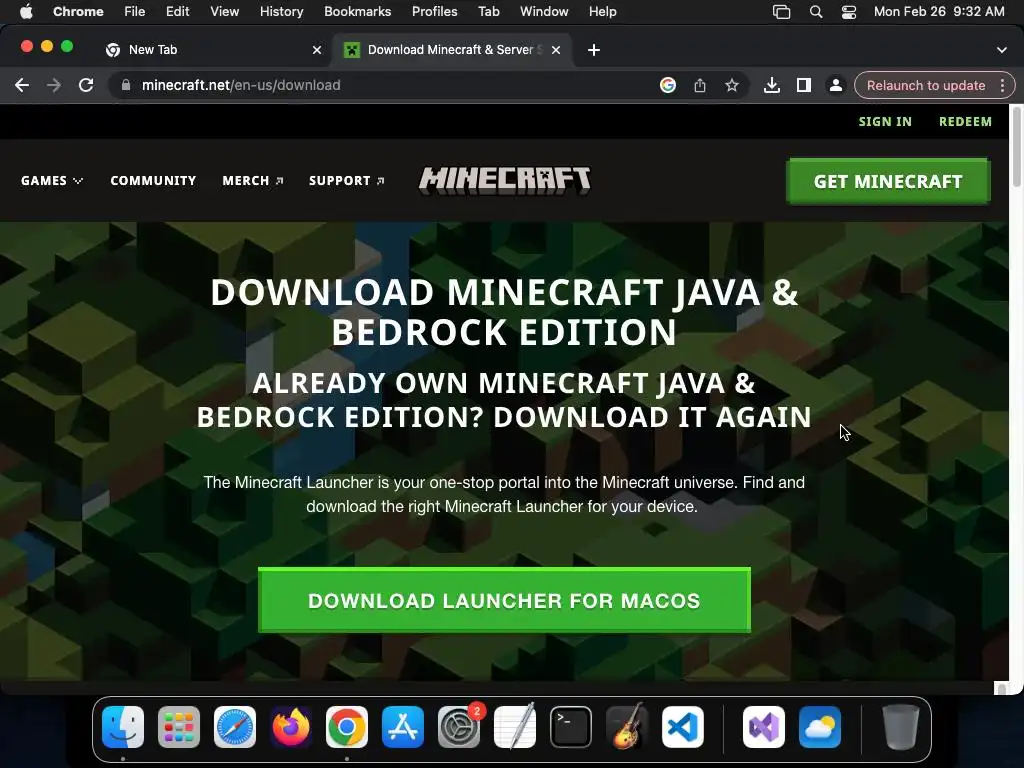Open Control Center icon

click(x=848, y=11)
